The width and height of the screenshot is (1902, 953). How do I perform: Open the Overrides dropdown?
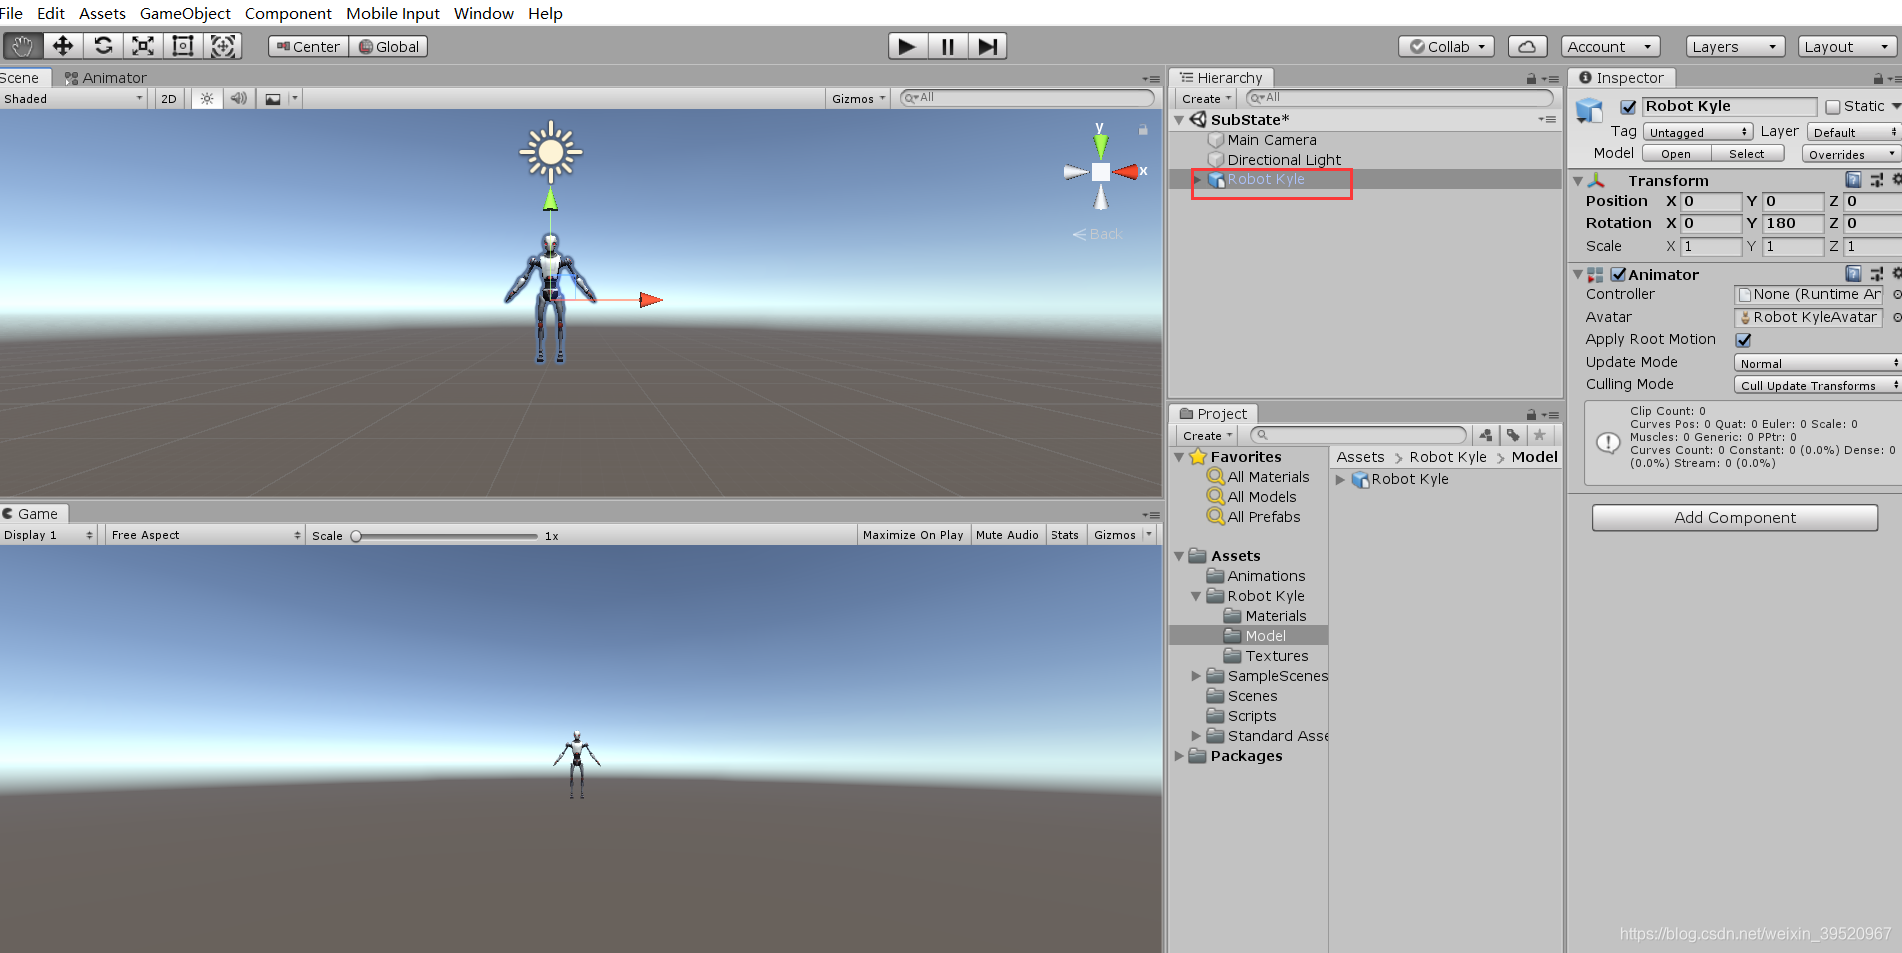tap(1851, 154)
